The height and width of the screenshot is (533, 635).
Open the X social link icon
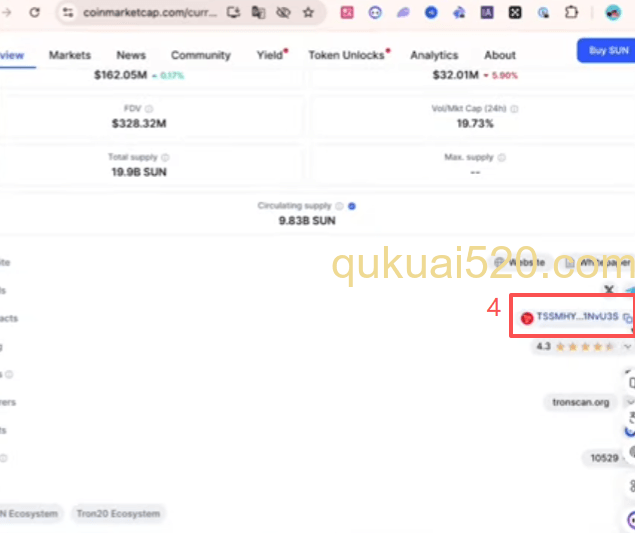point(609,290)
